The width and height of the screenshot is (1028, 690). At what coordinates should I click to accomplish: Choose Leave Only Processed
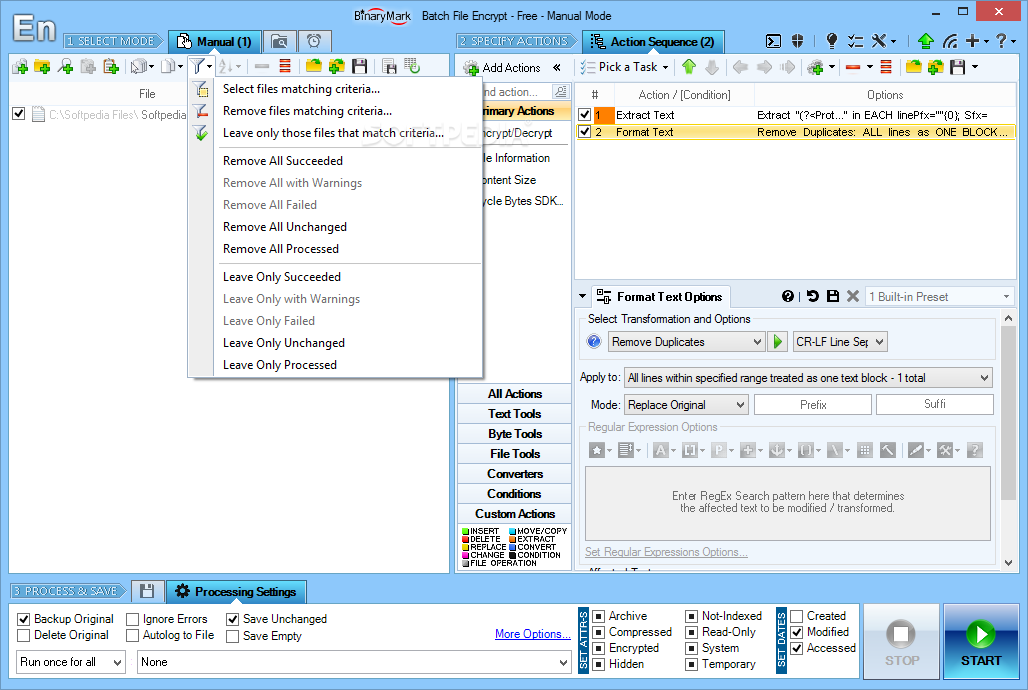[279, 365]
